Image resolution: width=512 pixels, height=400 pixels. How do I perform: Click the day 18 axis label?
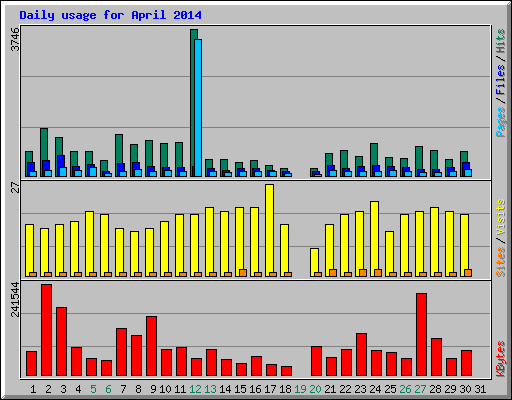point(285,389)
